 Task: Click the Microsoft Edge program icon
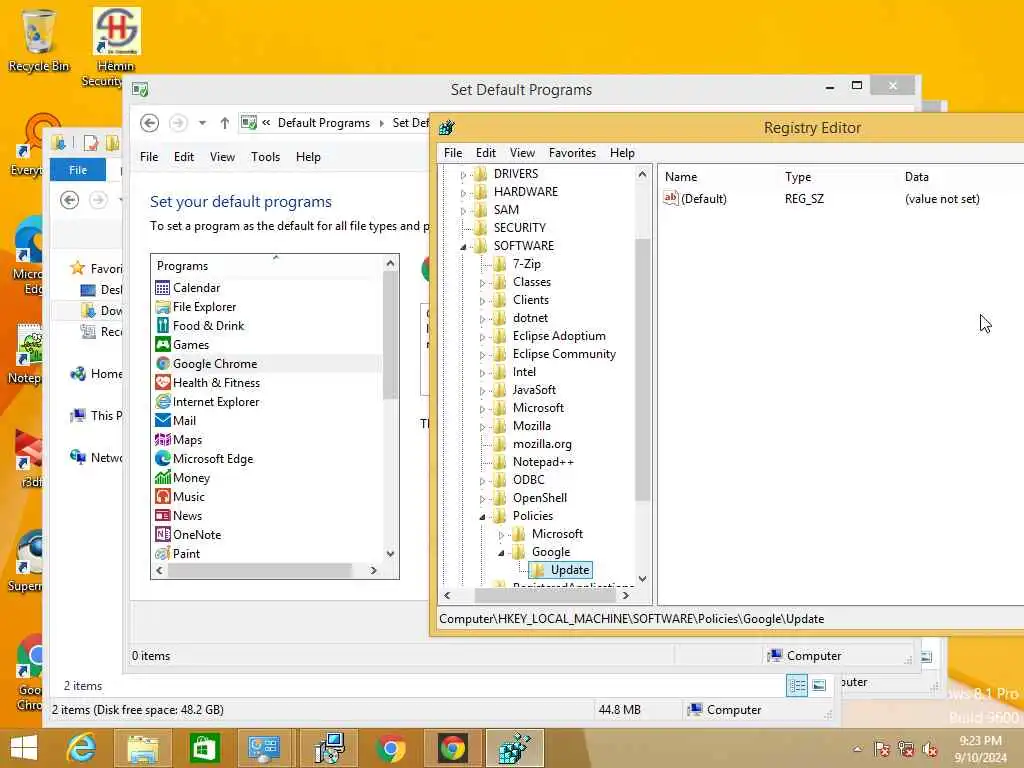(x=163, y=458)
